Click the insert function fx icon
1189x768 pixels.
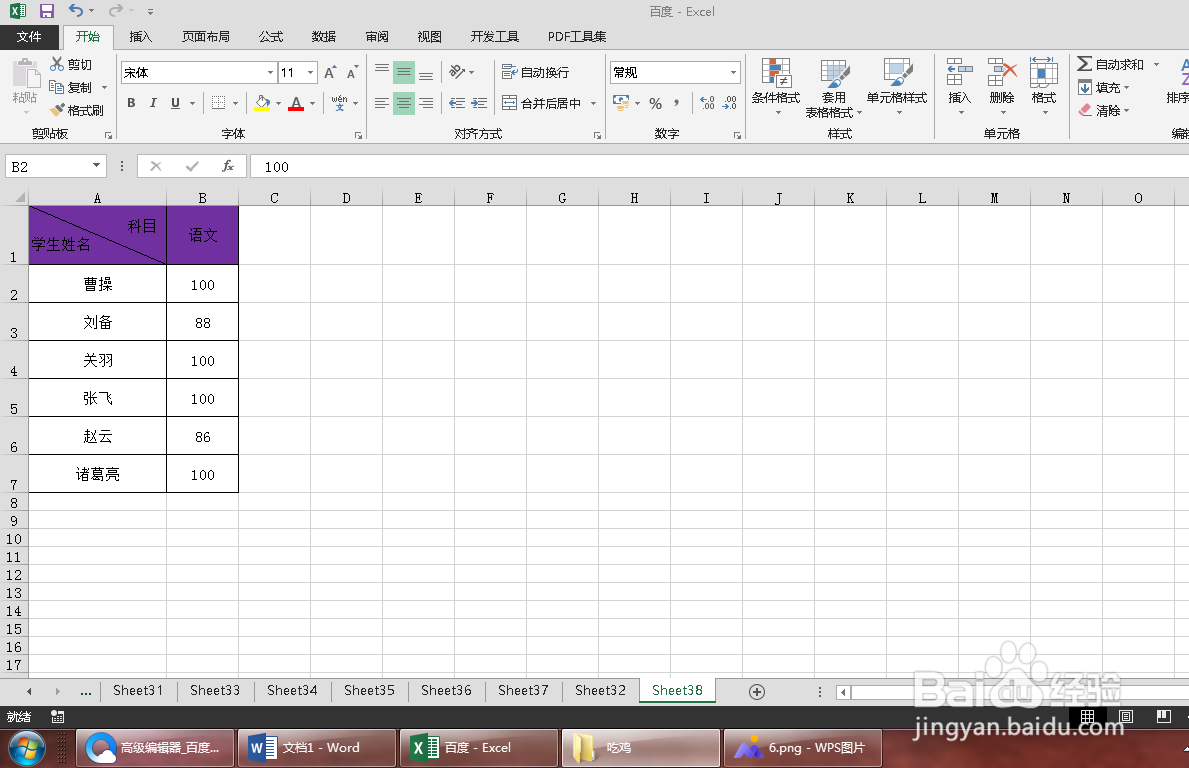227,166
